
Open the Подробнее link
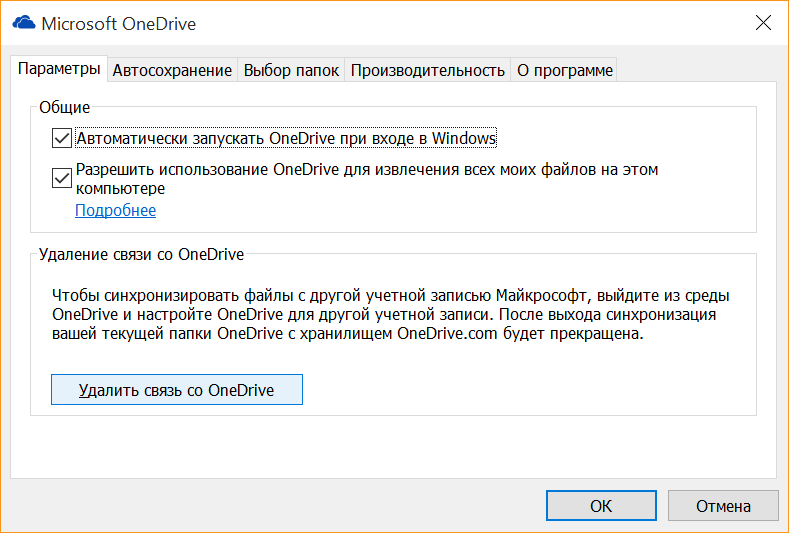(115, 210)
